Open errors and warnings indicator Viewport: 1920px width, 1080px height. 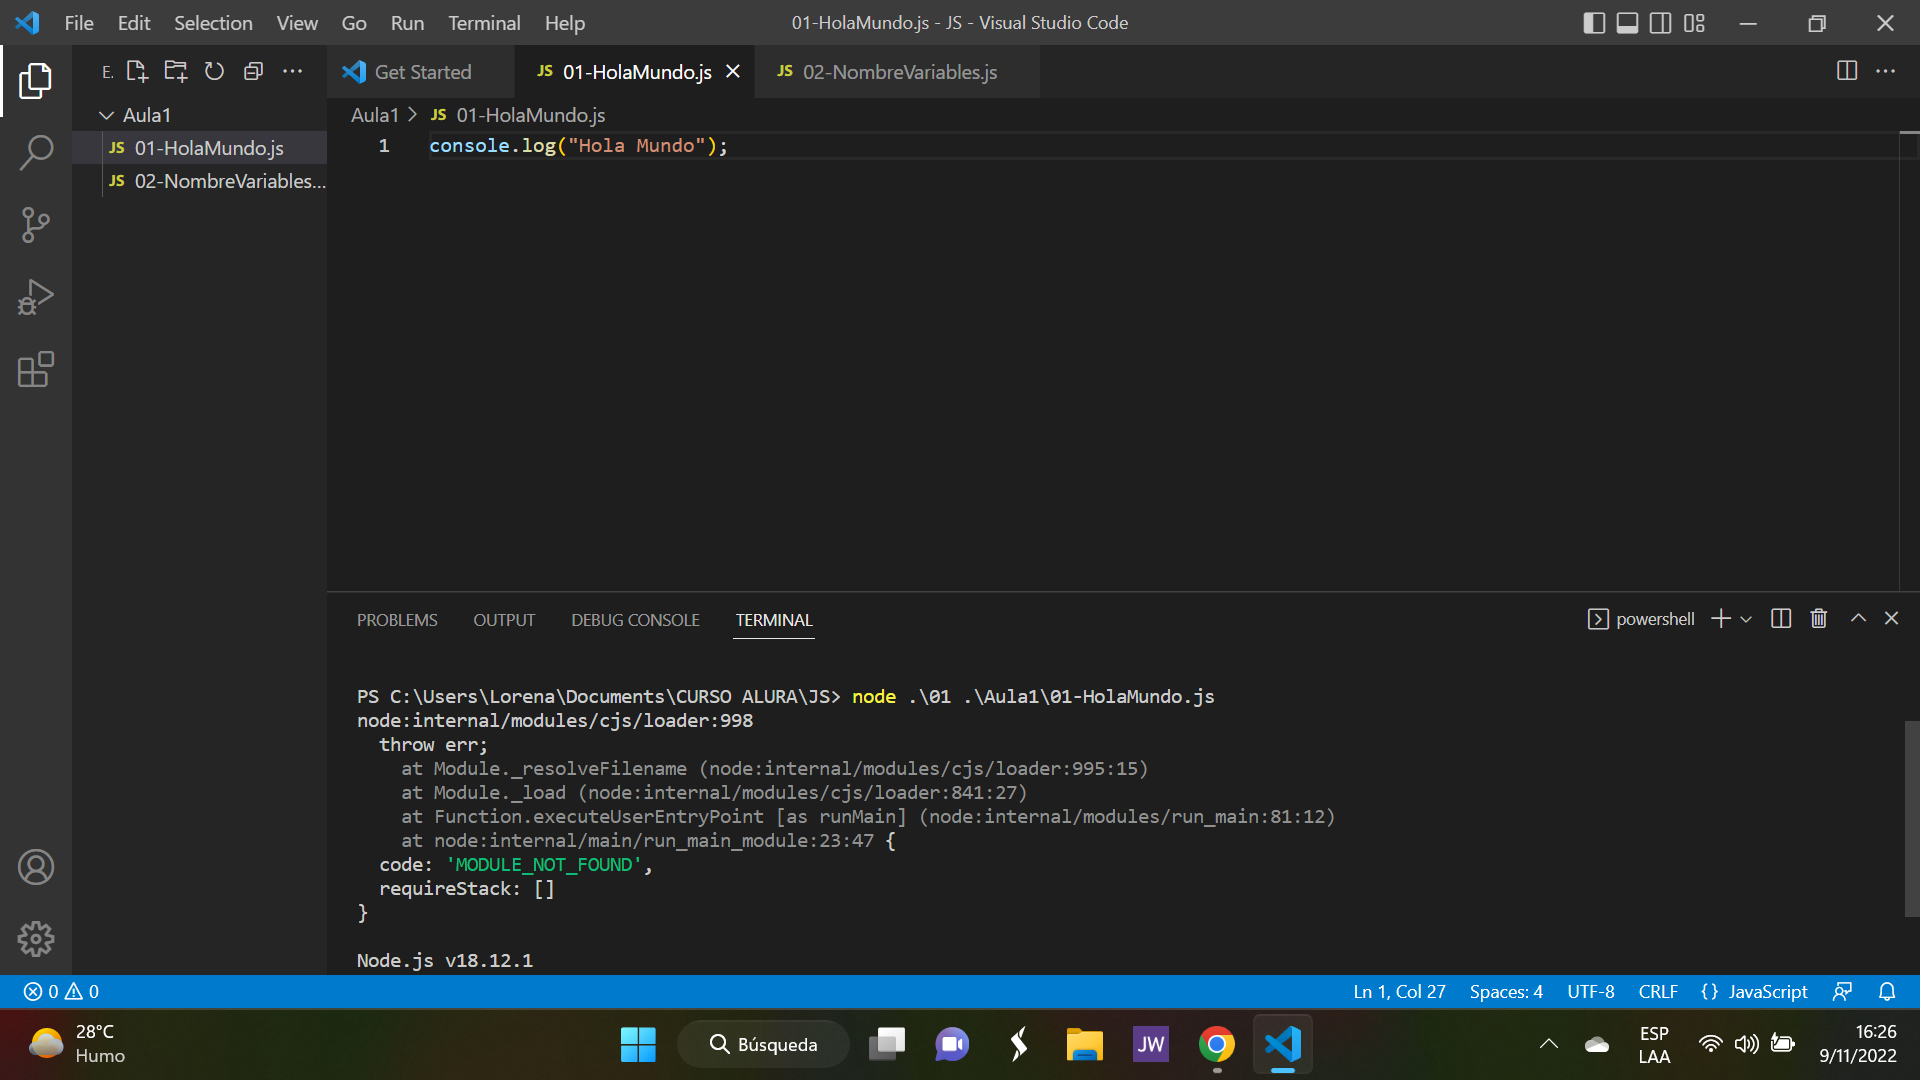pyautogui.click(x=61, y=992)
